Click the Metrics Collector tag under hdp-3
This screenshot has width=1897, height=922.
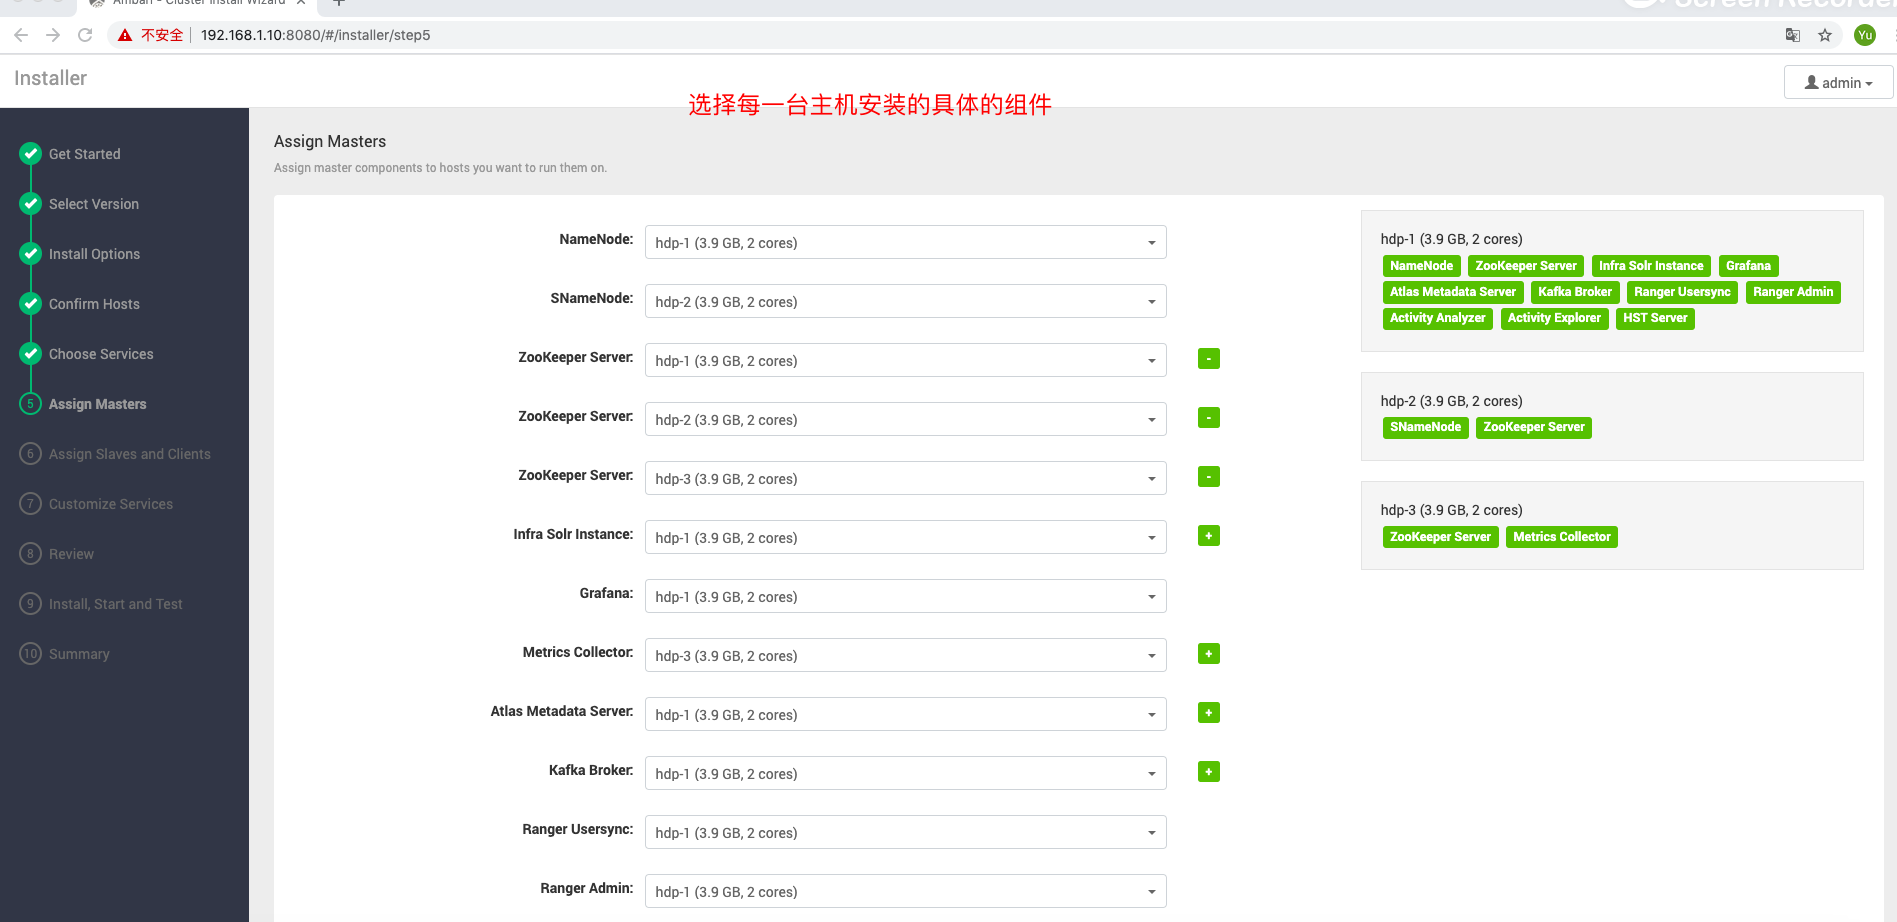pos(1561,537)
